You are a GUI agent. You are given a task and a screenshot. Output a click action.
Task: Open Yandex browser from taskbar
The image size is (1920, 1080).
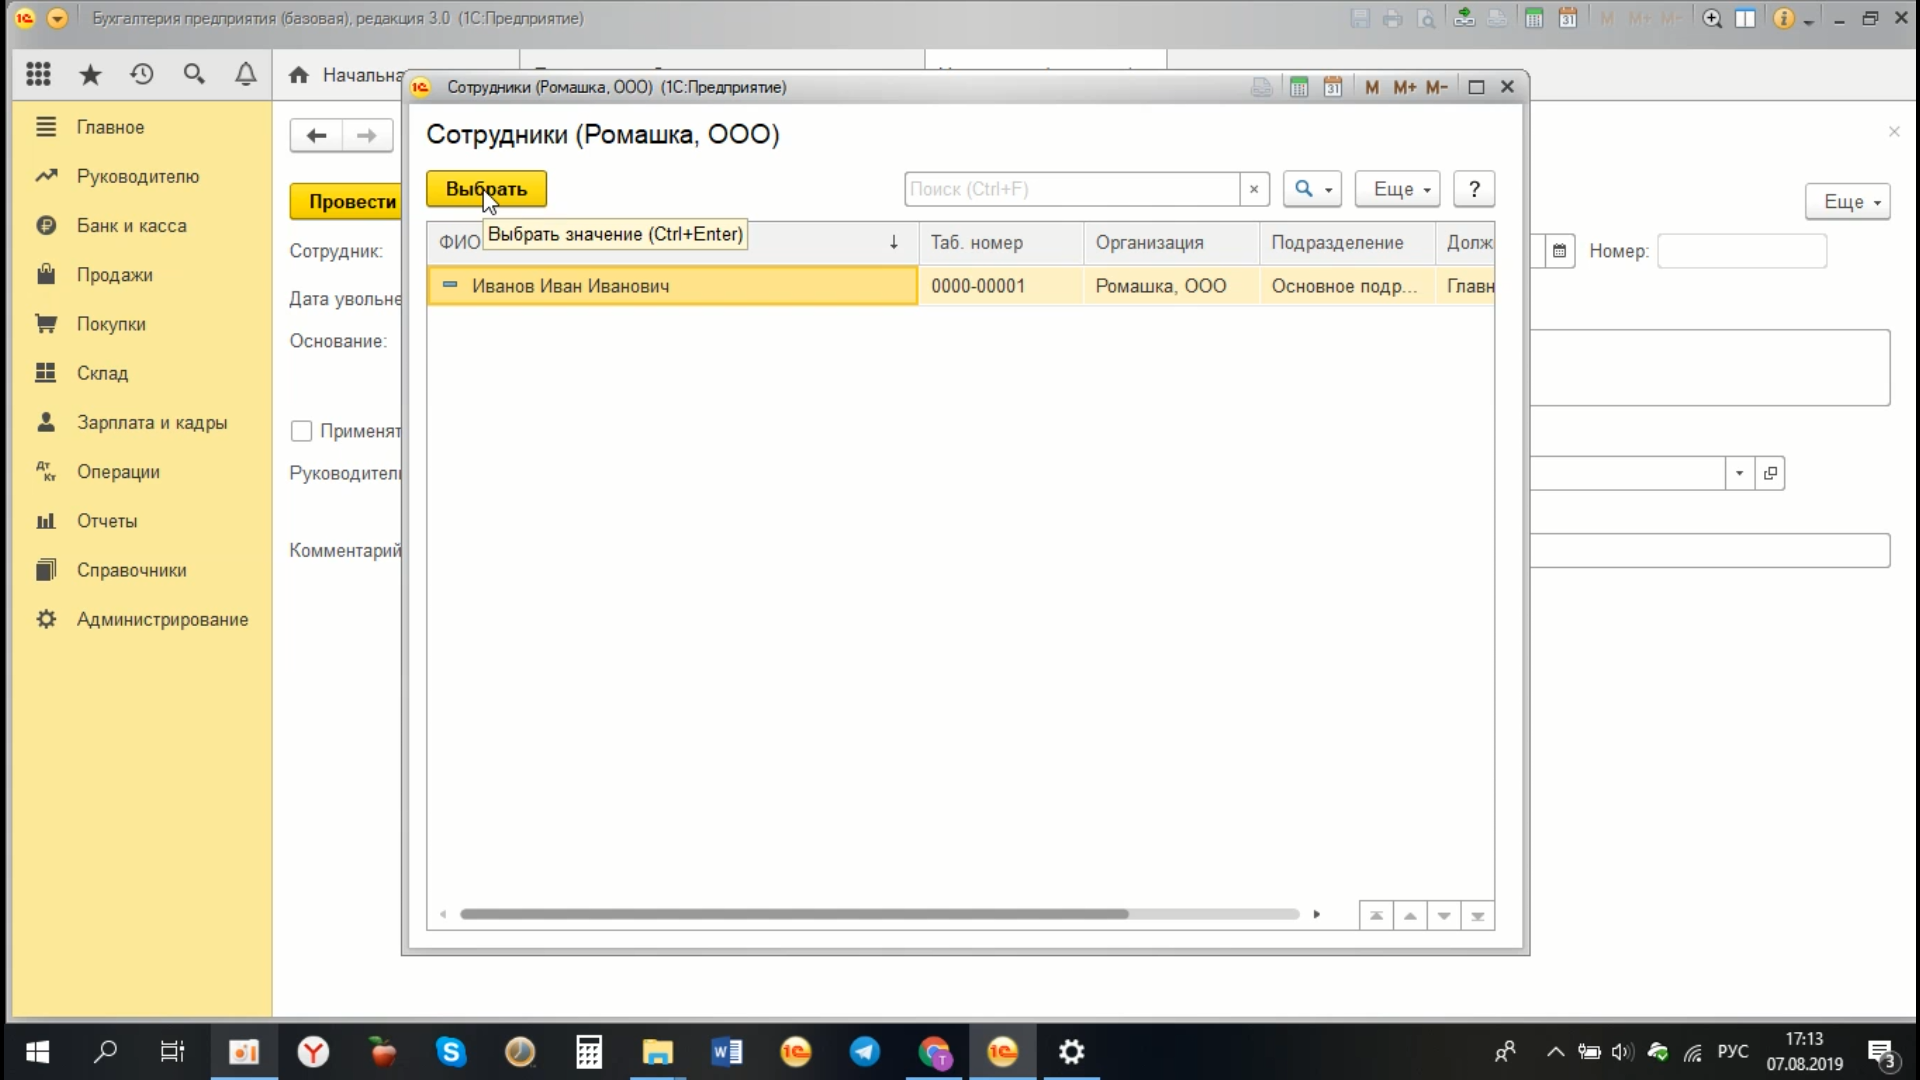point(313,1052)
